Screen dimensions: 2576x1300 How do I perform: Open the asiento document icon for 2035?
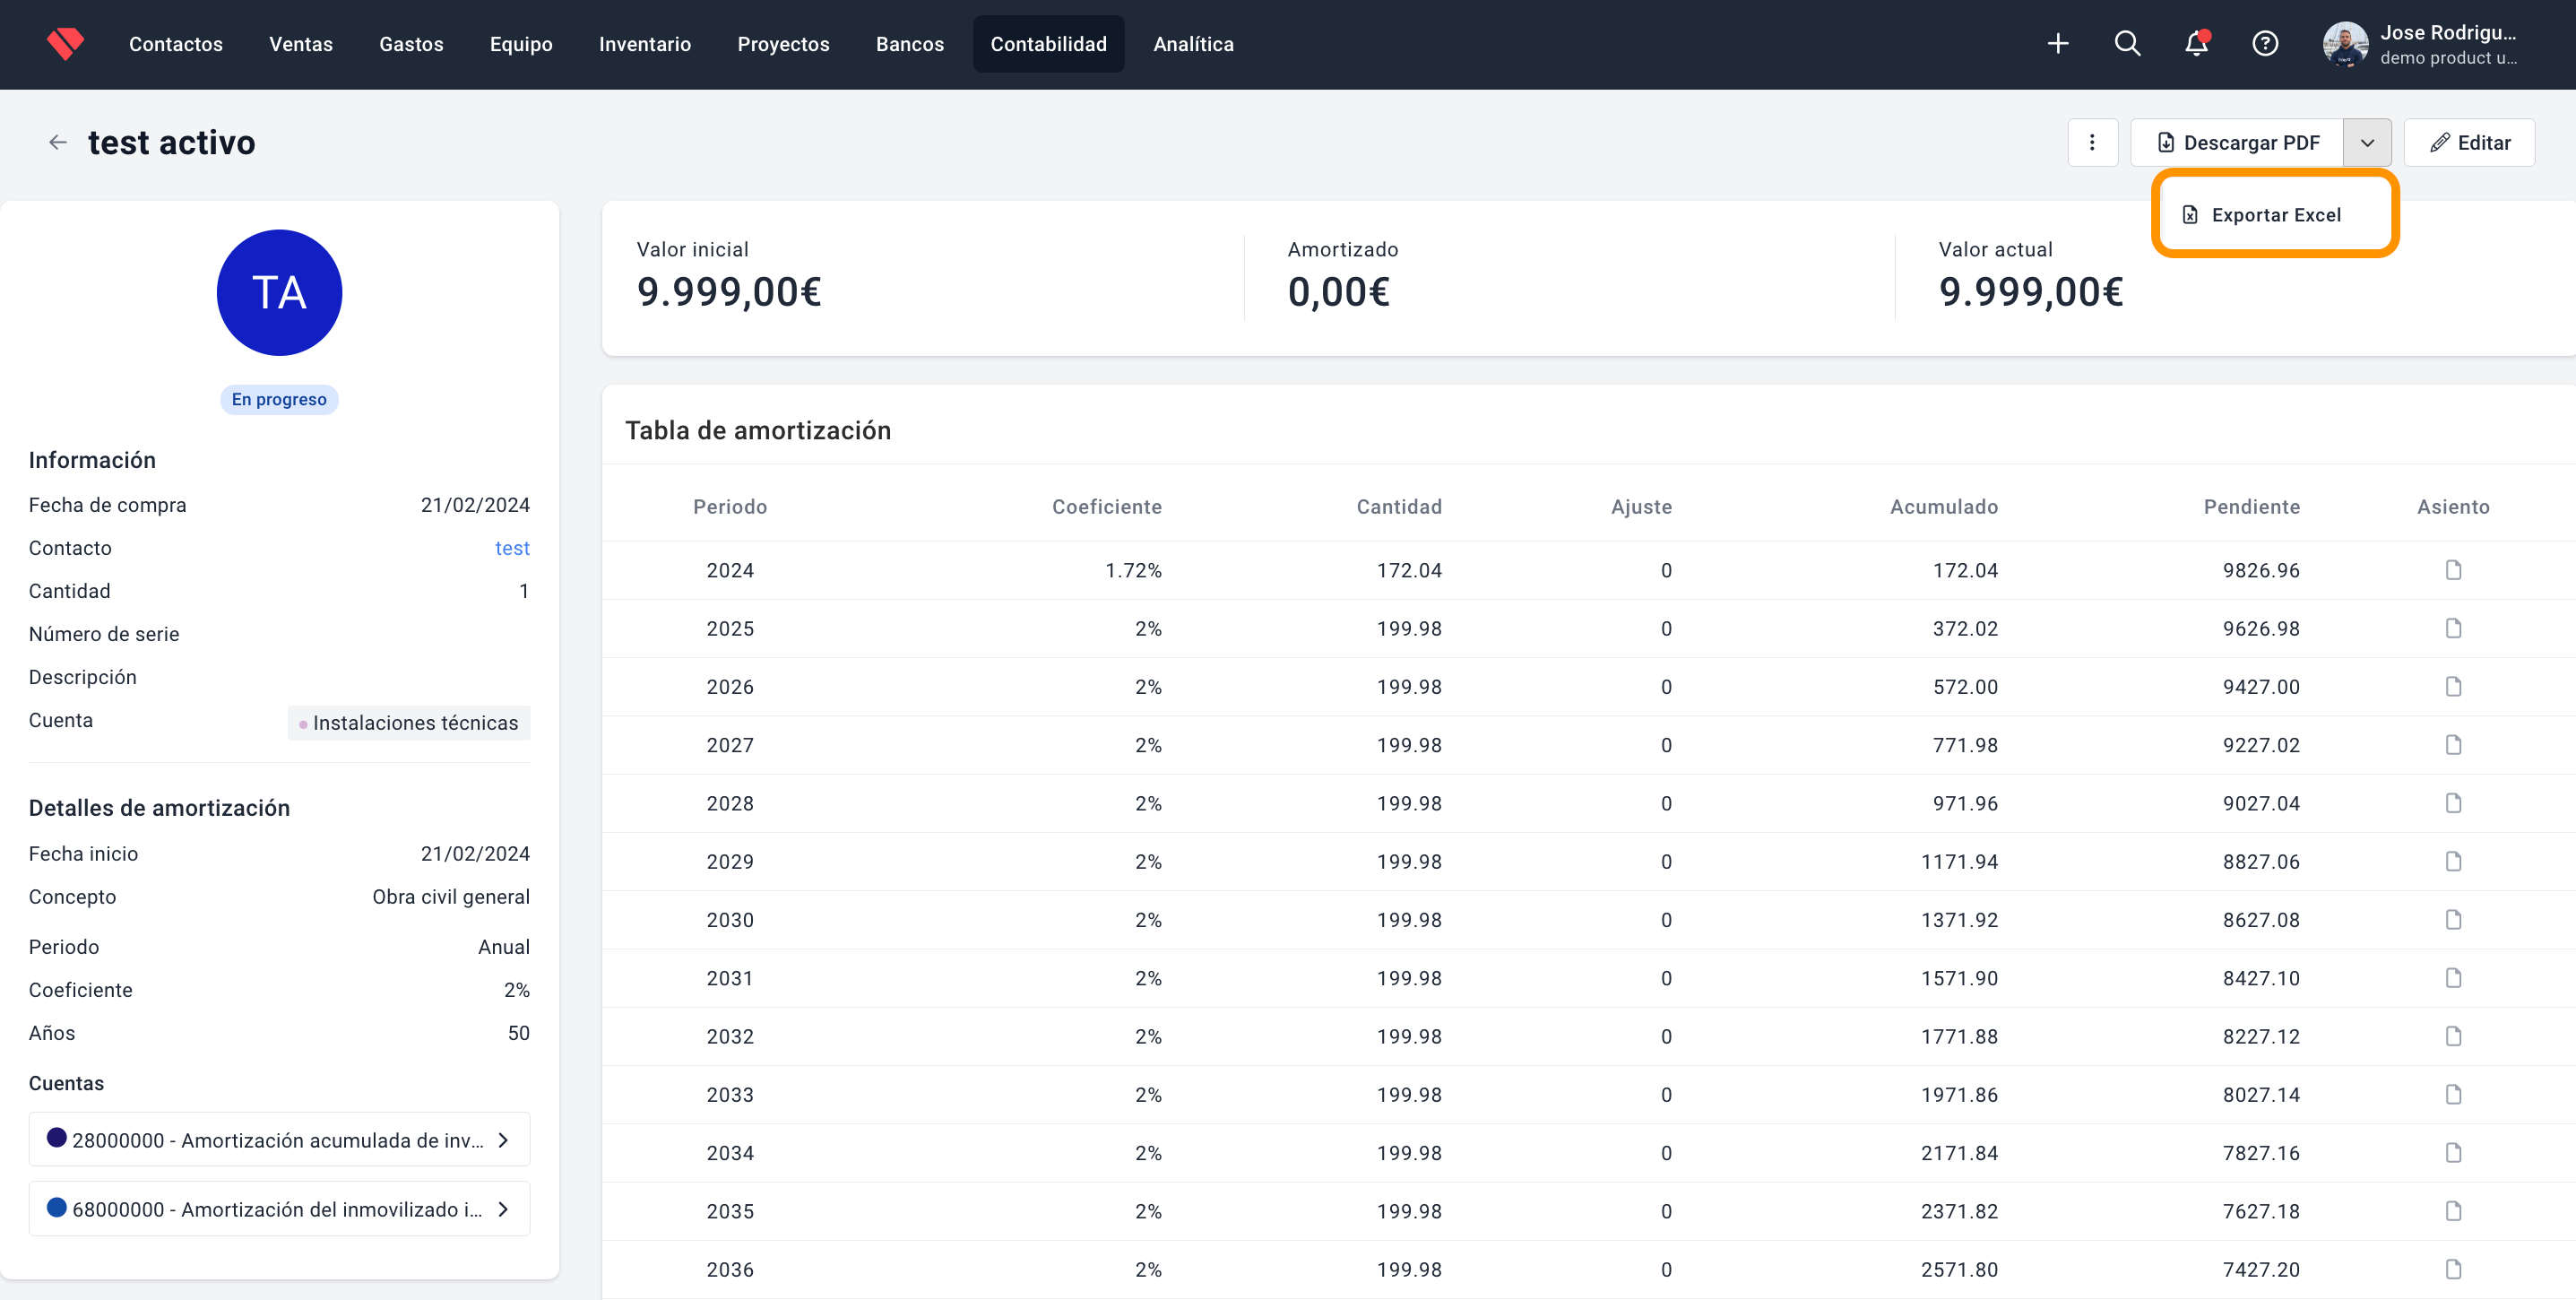pos(2453,1211)
